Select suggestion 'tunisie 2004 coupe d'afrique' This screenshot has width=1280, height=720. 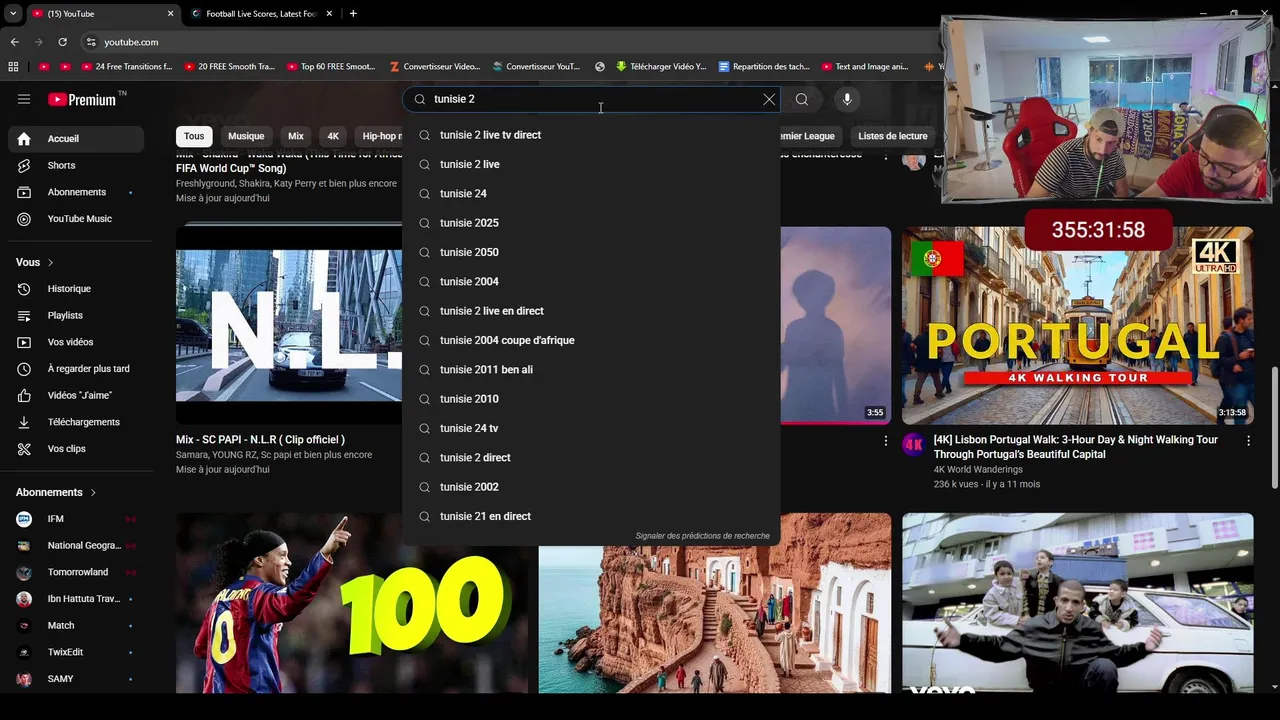click(x=591, y=340)
